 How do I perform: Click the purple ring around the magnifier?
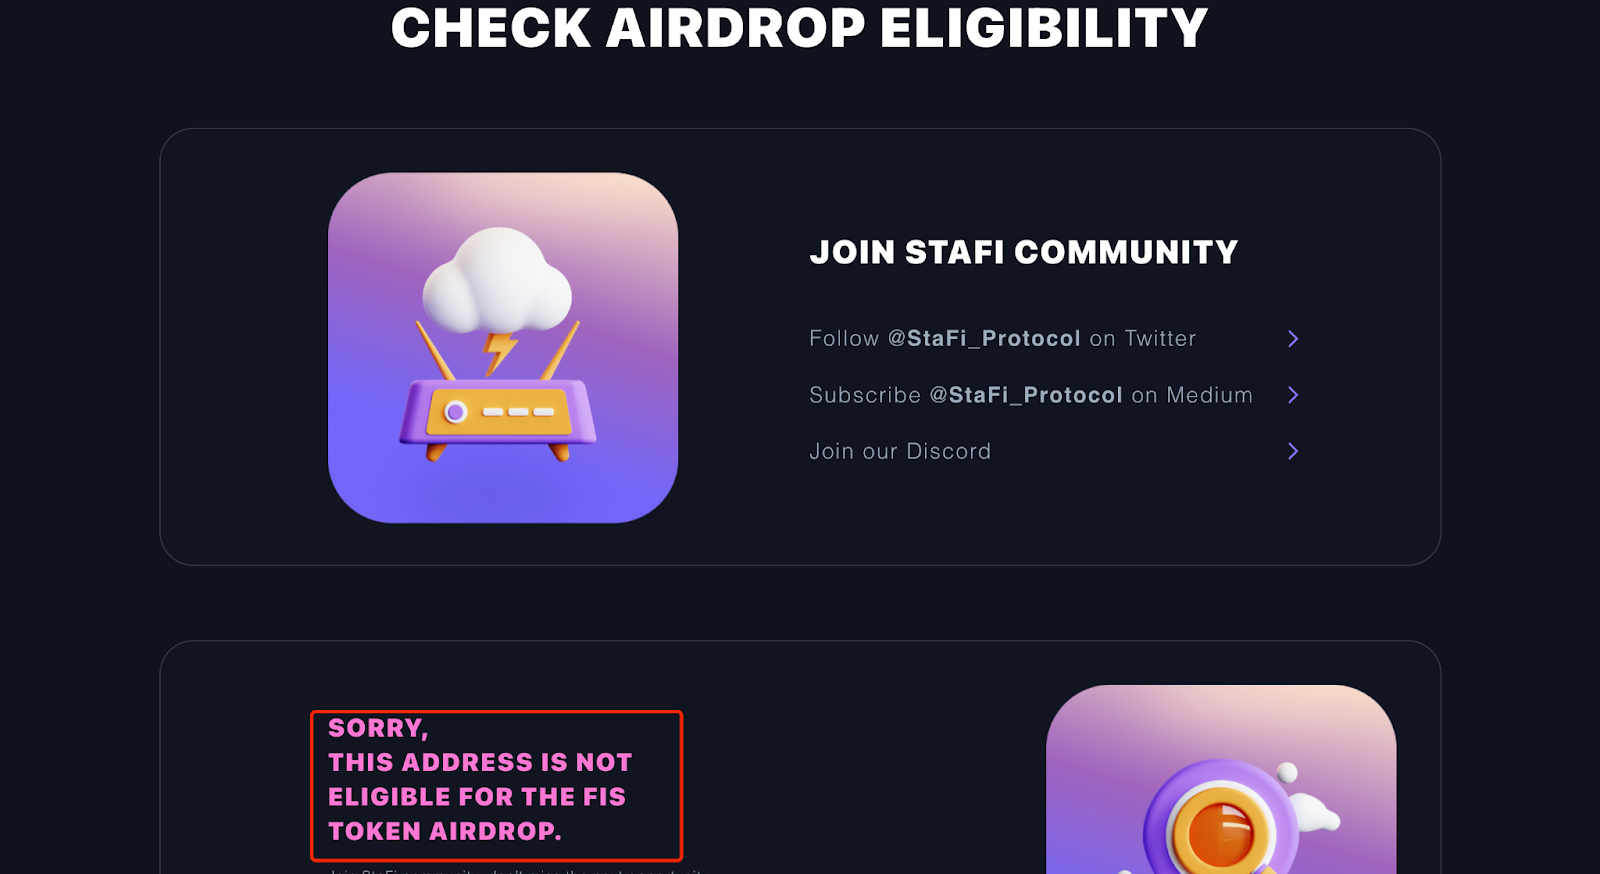click(x=1220, y=820)
